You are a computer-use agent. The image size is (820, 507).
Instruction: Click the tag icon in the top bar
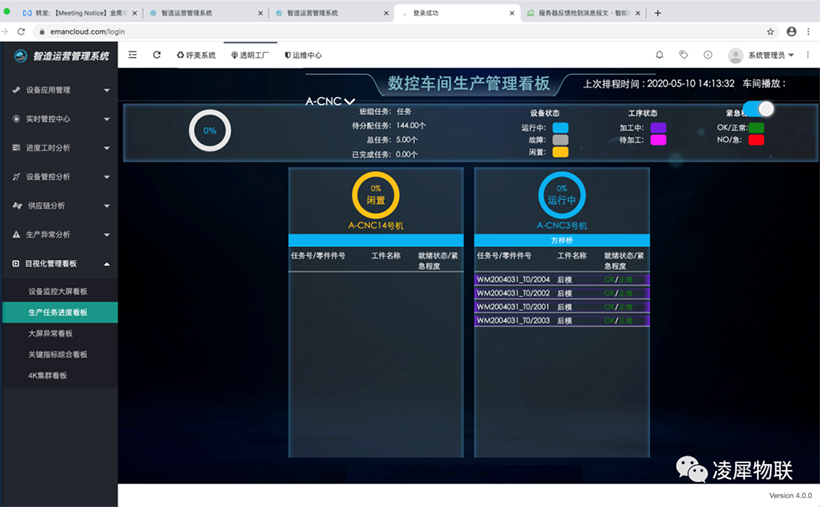tap(684, 55)
